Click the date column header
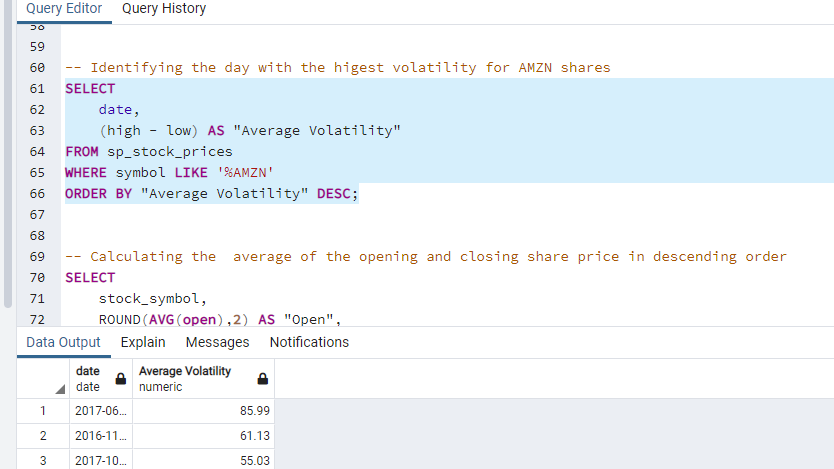 point(90,378)
